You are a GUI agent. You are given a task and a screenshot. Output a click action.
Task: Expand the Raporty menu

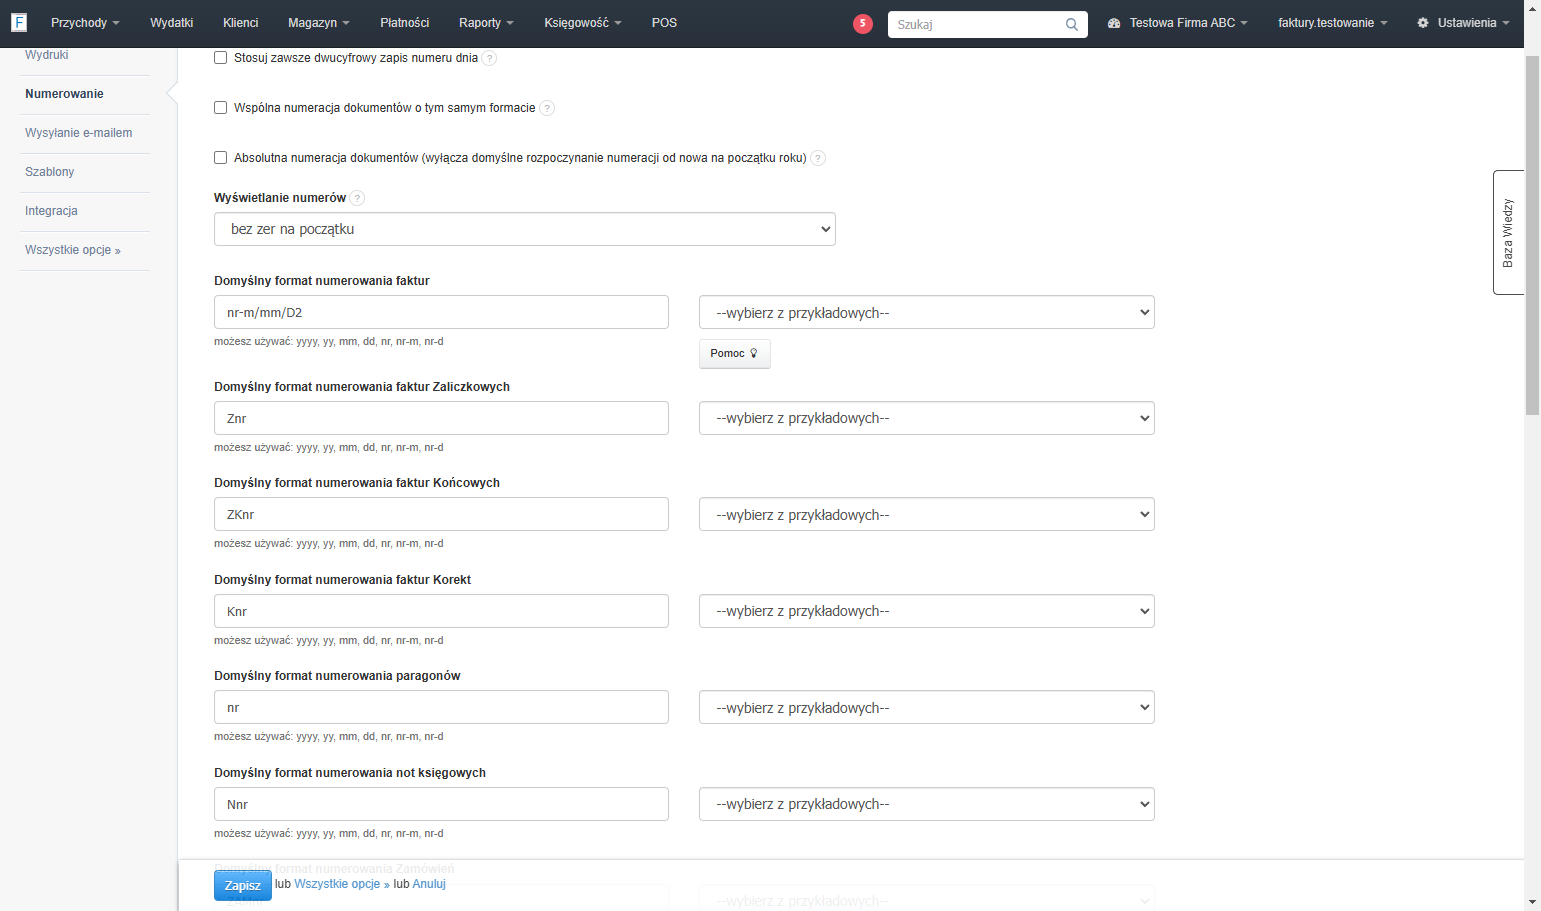pyautogui.click(x=486, y=23)
